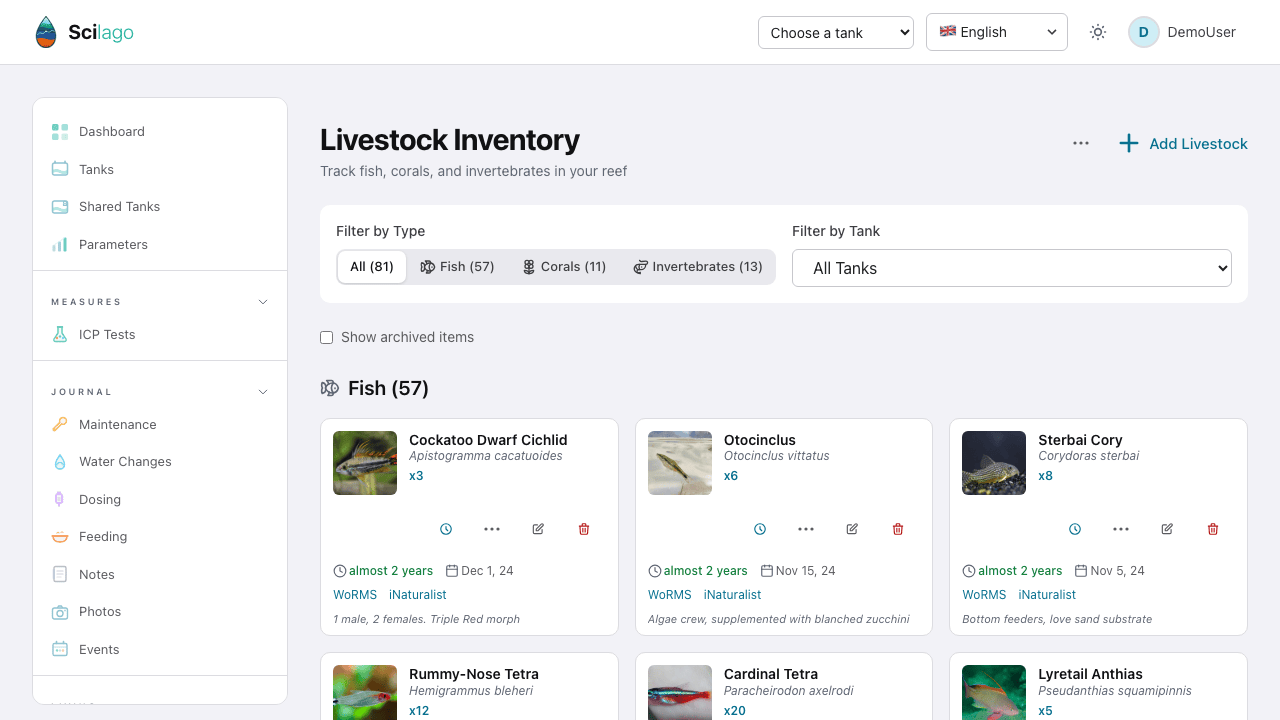Select the All (81) filter
The width and height of the screenshot is (1280, 720).
[x=372, y=267]
